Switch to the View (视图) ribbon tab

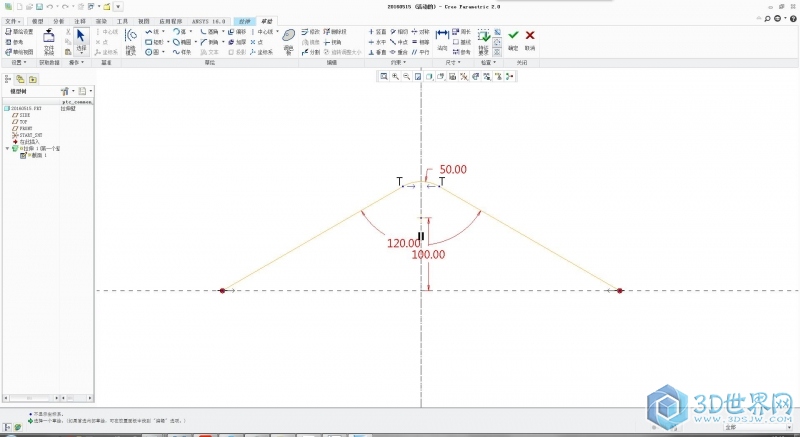tap(143, 21)
